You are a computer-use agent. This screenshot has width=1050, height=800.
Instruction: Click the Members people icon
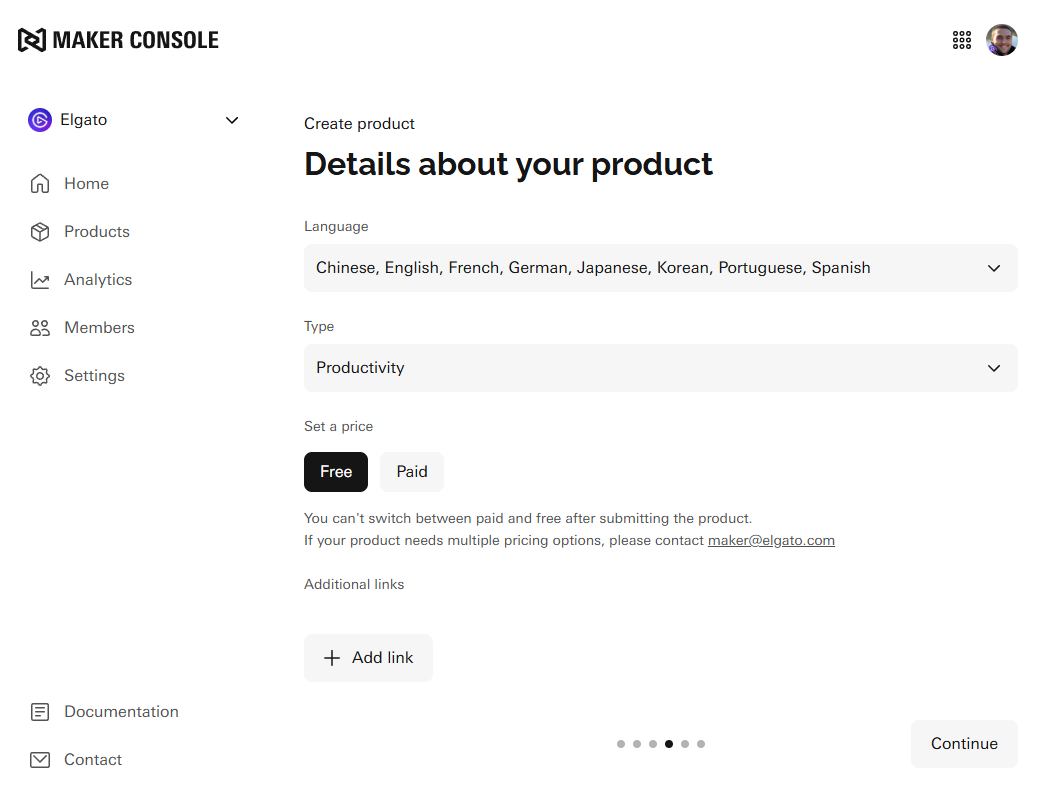click(x=40, y=328)
